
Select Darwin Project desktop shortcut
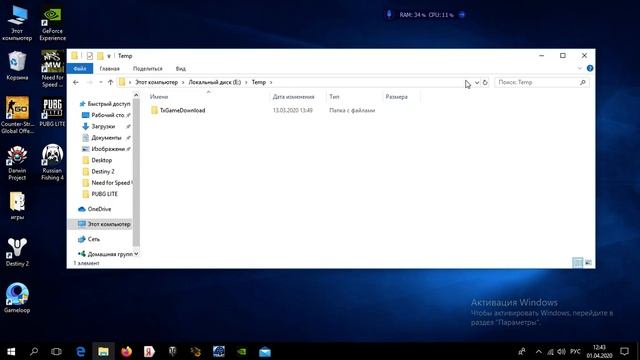[x=17, y=162]
